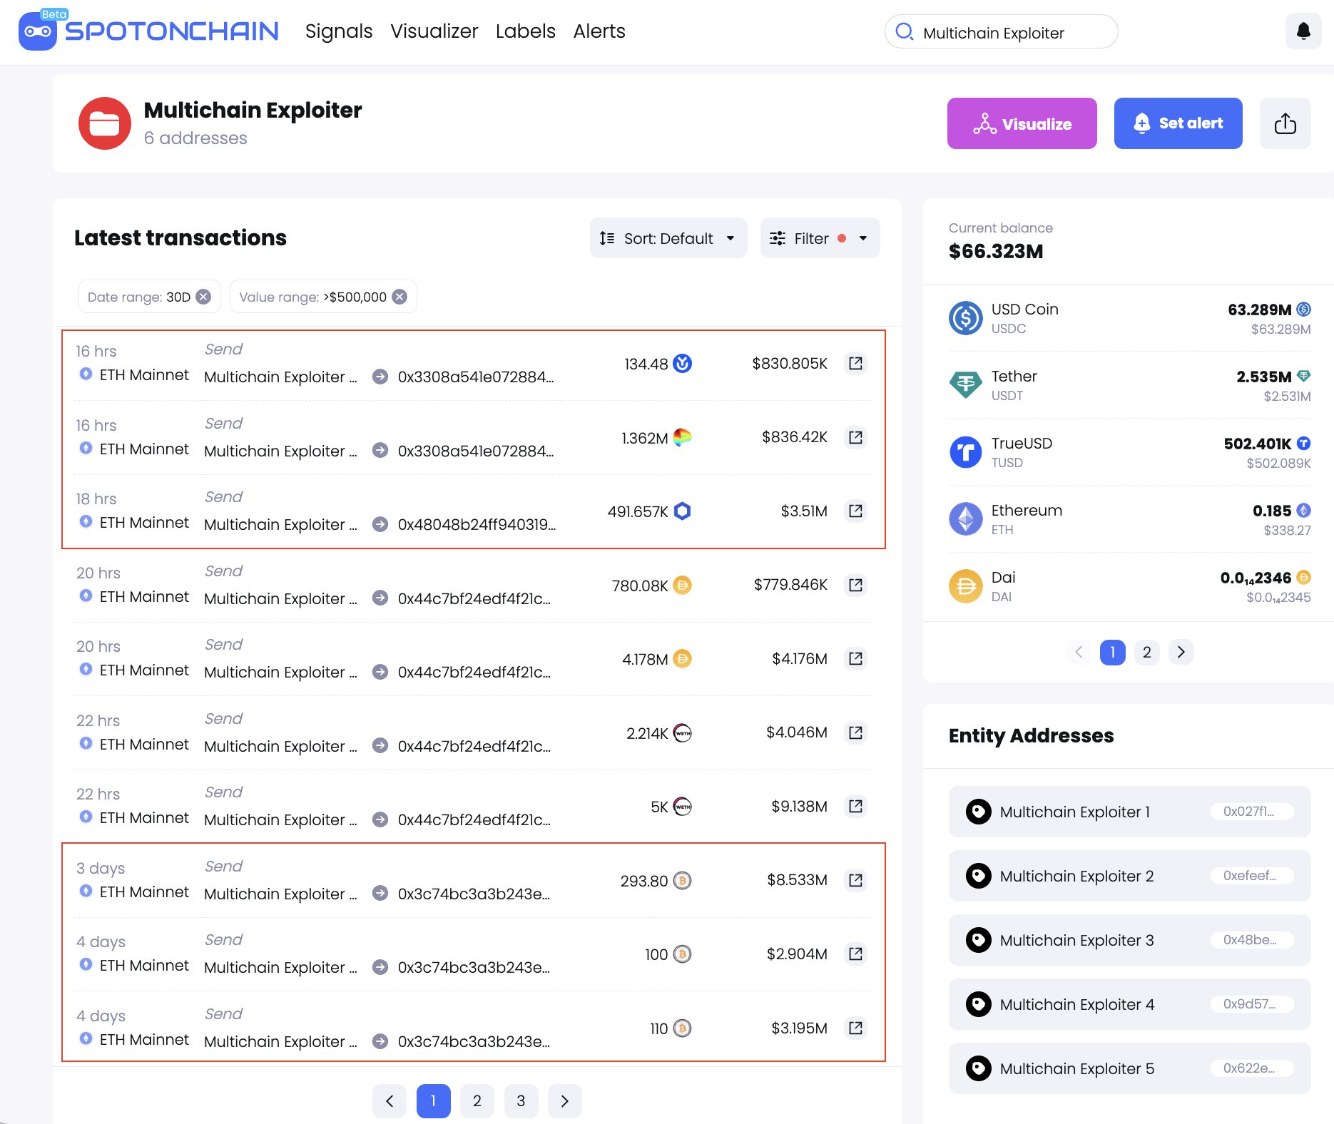Viewport: 1334px width, 1124px height.
Task: Open the Labels section from the navbar
Action: tap(525, 31)
